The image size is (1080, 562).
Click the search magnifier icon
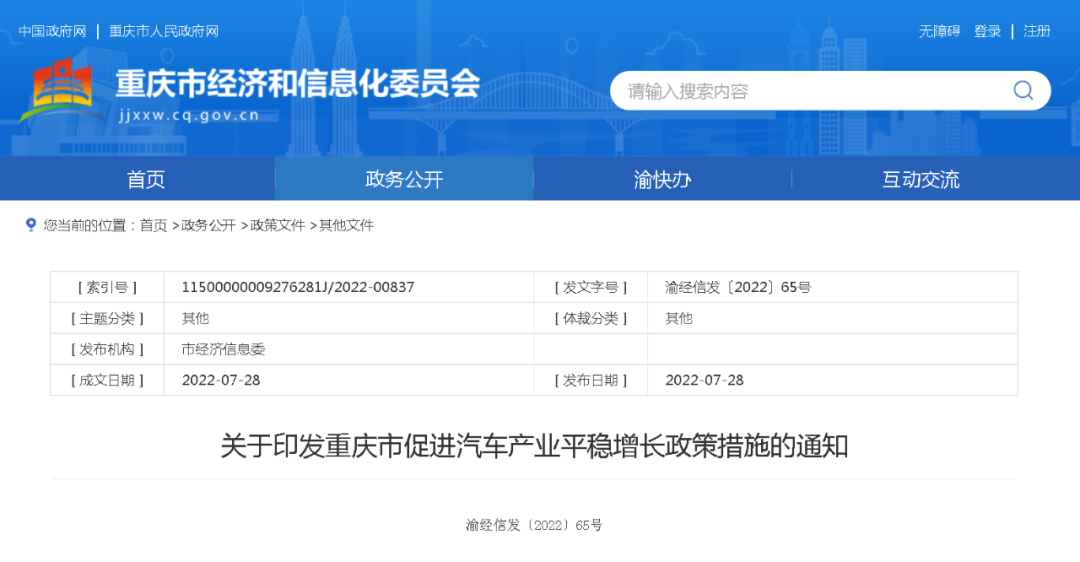[1023, 90]
